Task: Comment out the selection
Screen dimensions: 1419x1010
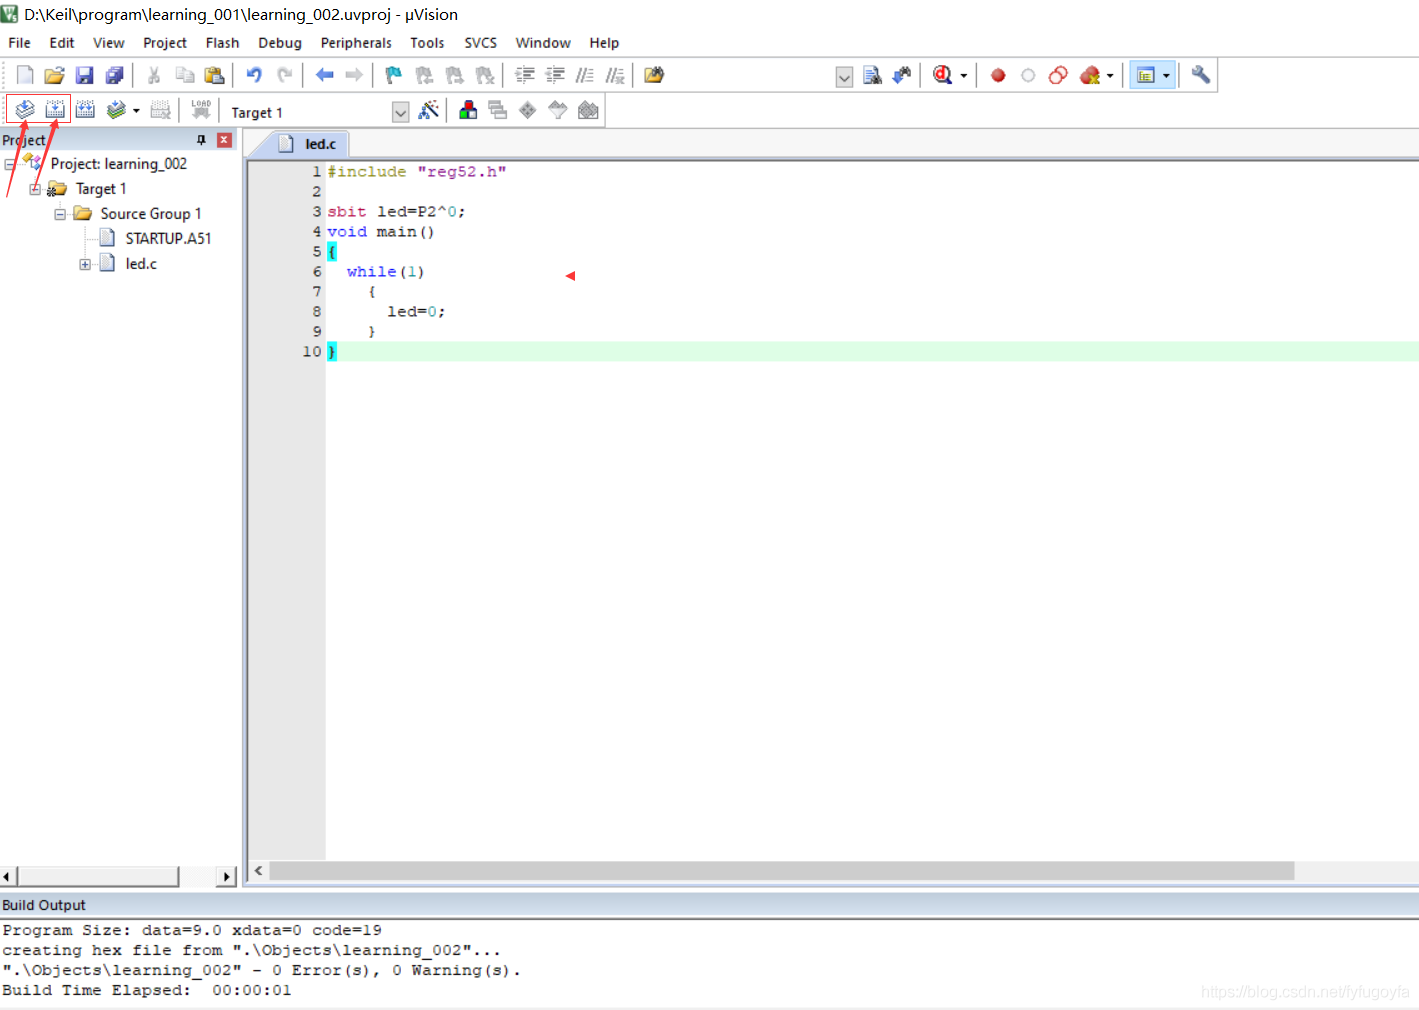Action: pos(585,75)
